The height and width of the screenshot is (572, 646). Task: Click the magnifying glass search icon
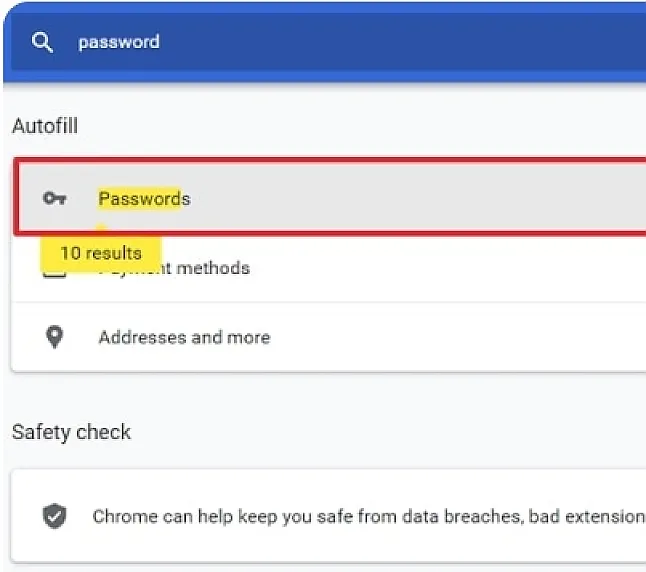42,42
